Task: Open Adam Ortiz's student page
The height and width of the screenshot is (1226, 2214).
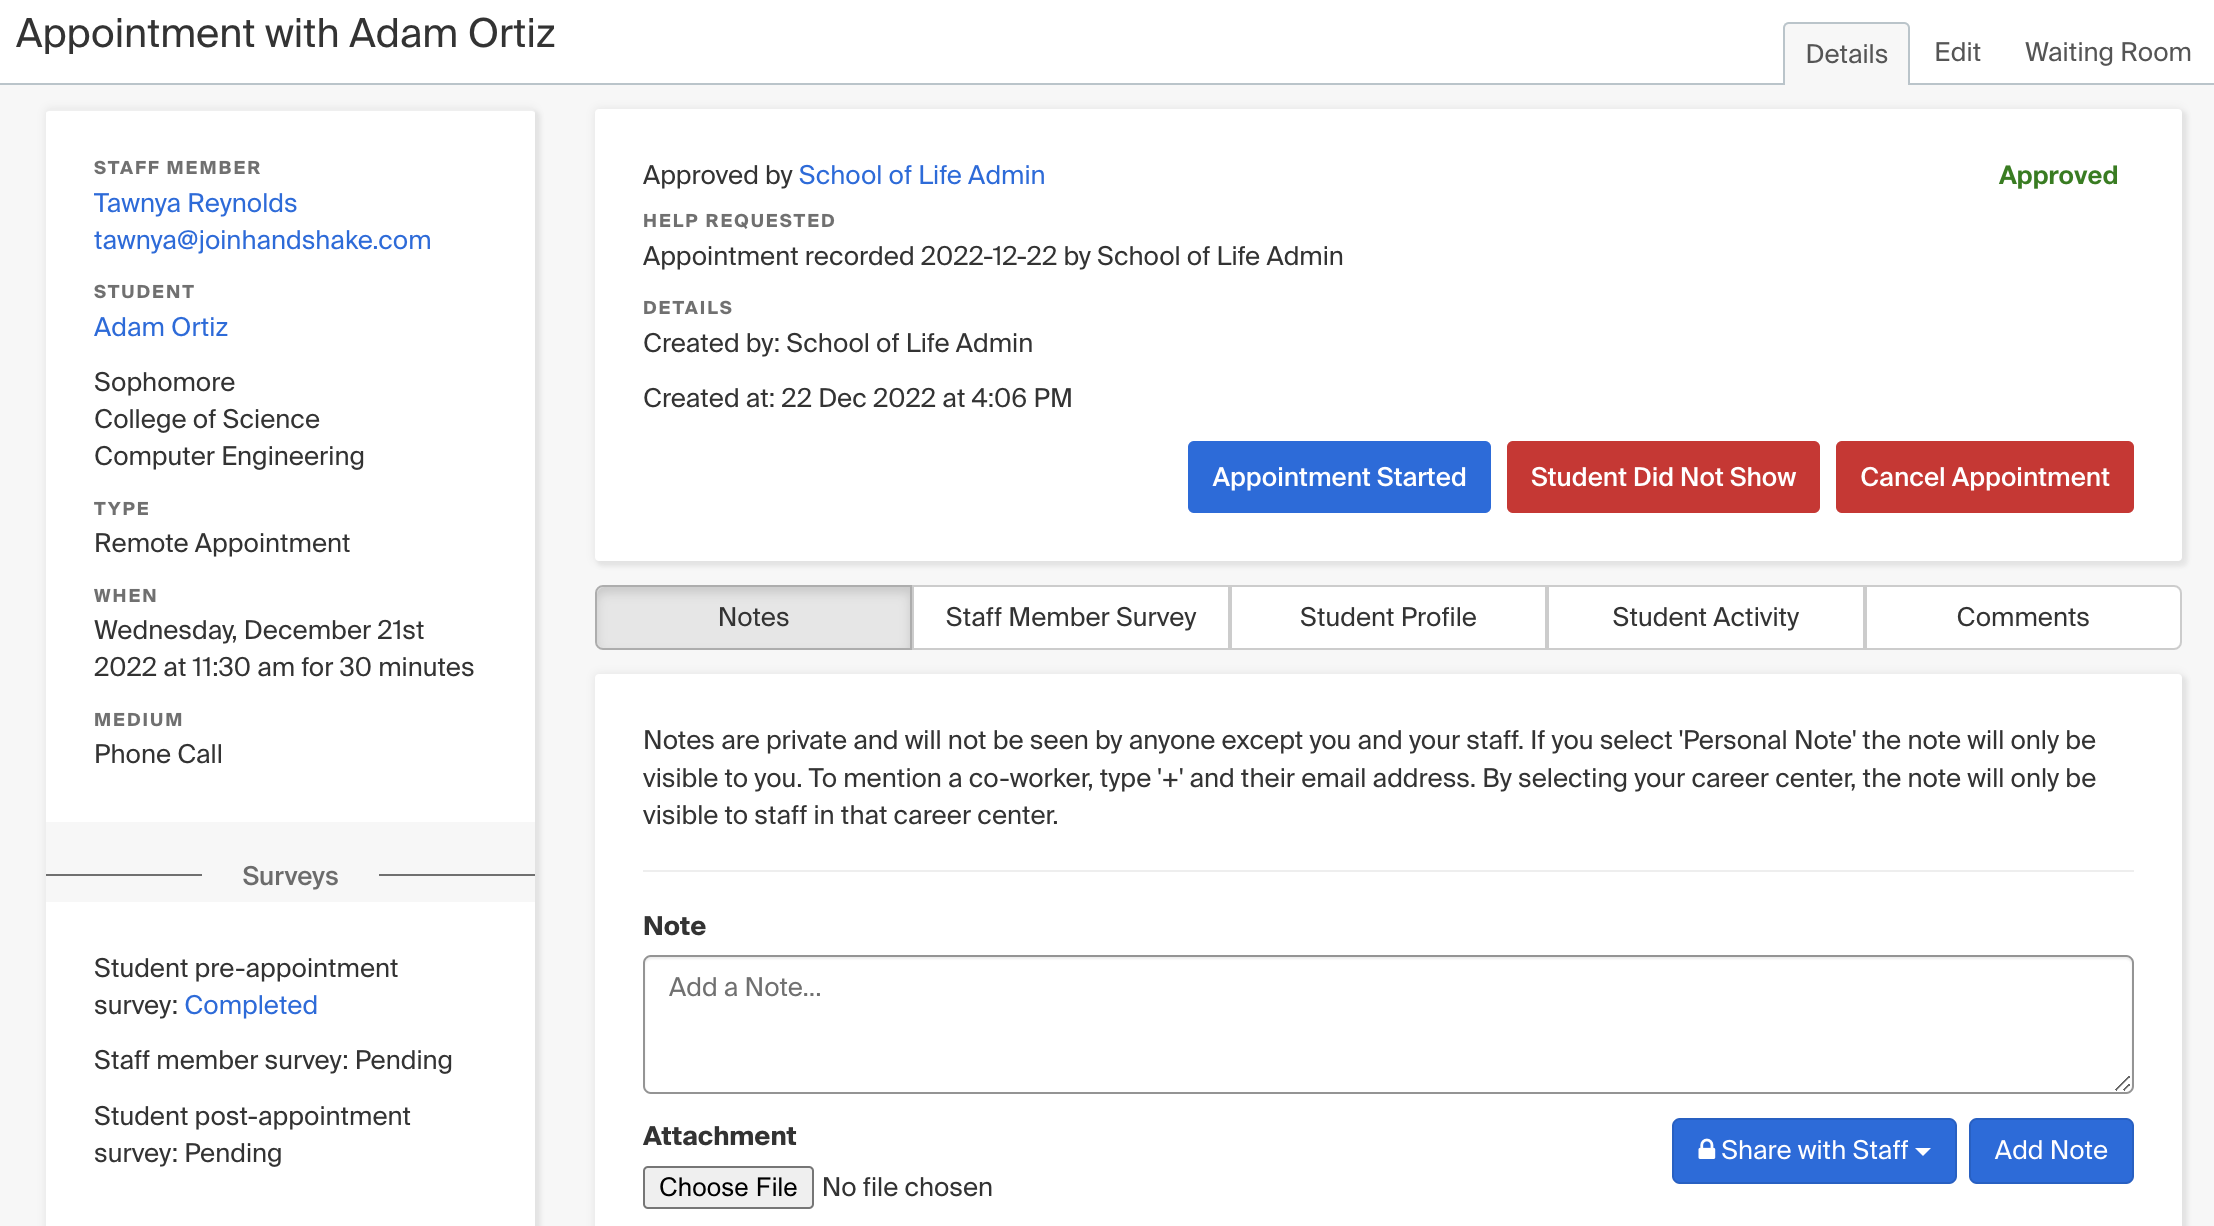Action: coord(160,326)
